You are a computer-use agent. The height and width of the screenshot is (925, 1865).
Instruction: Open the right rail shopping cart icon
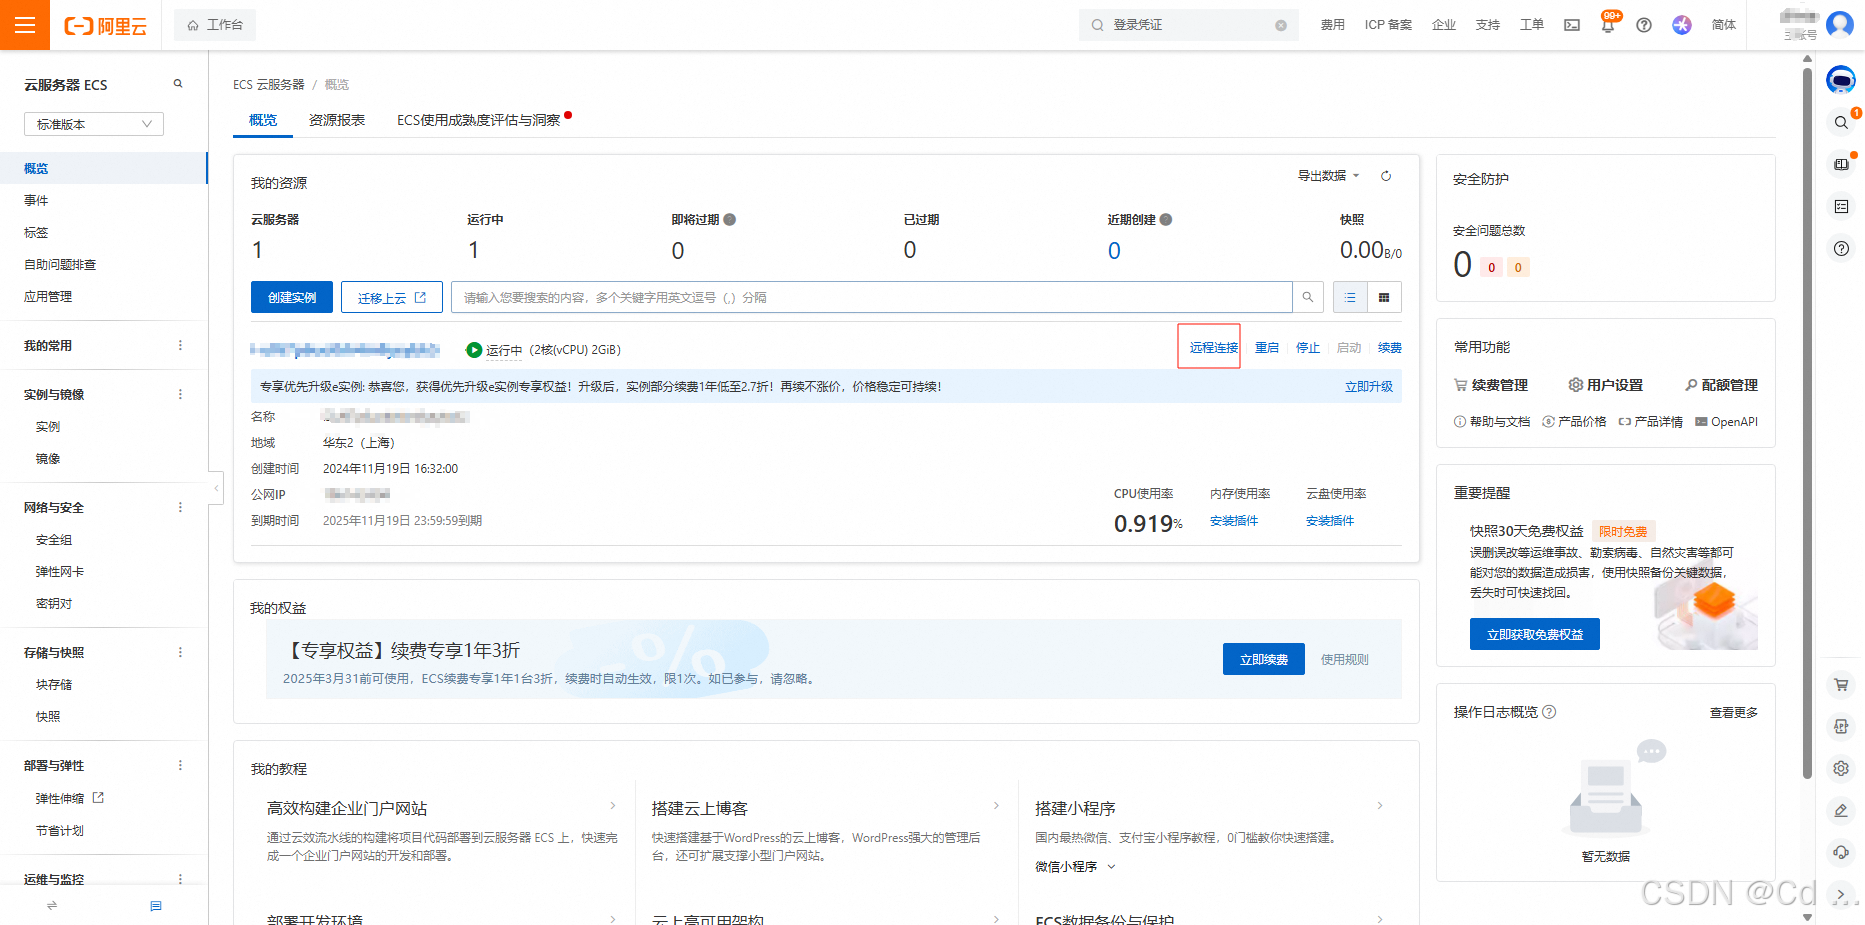[1841, 685]
